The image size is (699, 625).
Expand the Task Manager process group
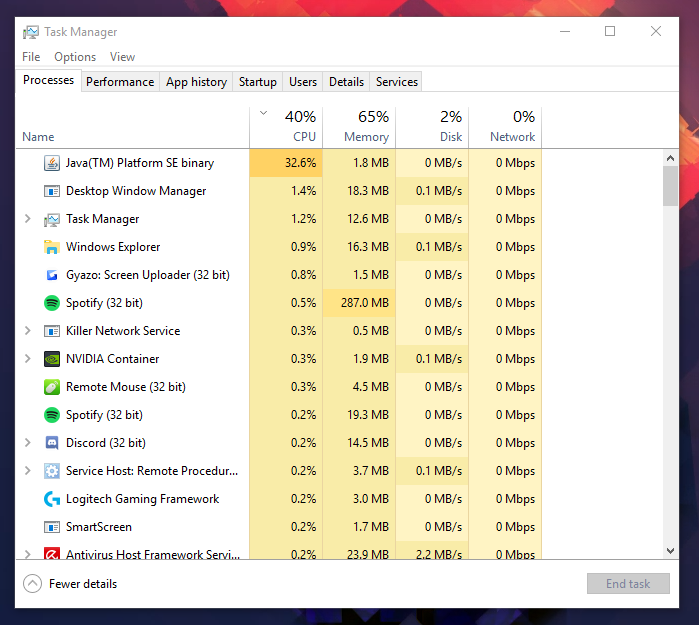coord(28,219)
